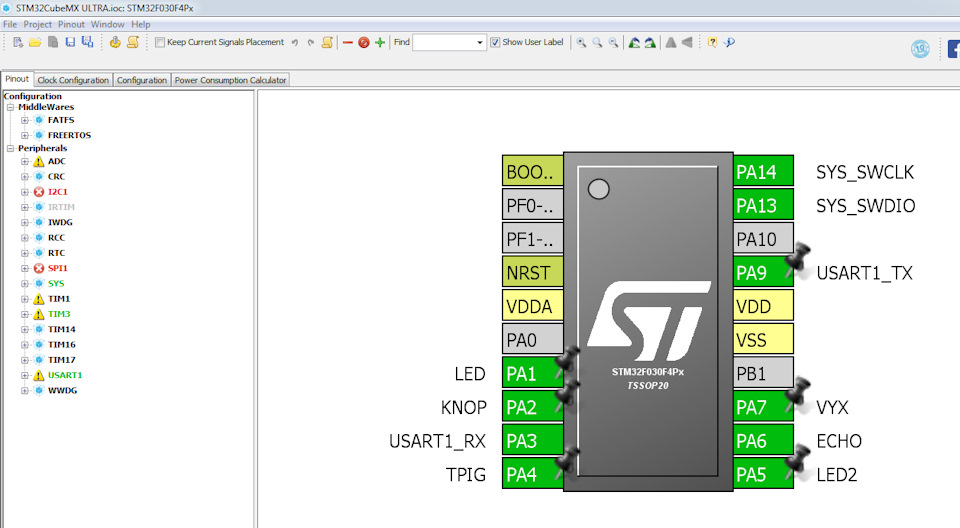Viewport: 960px width, 528px height.
Task: Click the PA7 pin labeled VYX
Action: (763, 407)
